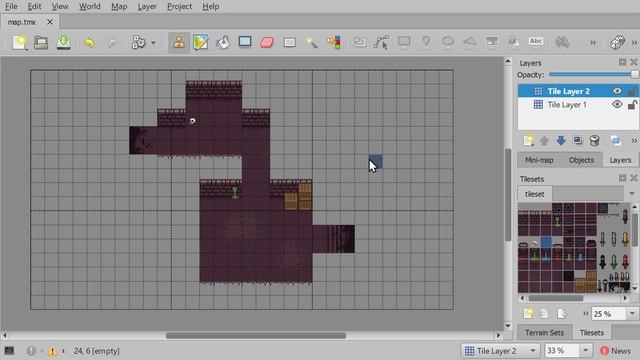640x360 pixels.
Task: Open the 25 % tileset zoom dropdown
Action: pyautogui.click(x=632, y=313)
